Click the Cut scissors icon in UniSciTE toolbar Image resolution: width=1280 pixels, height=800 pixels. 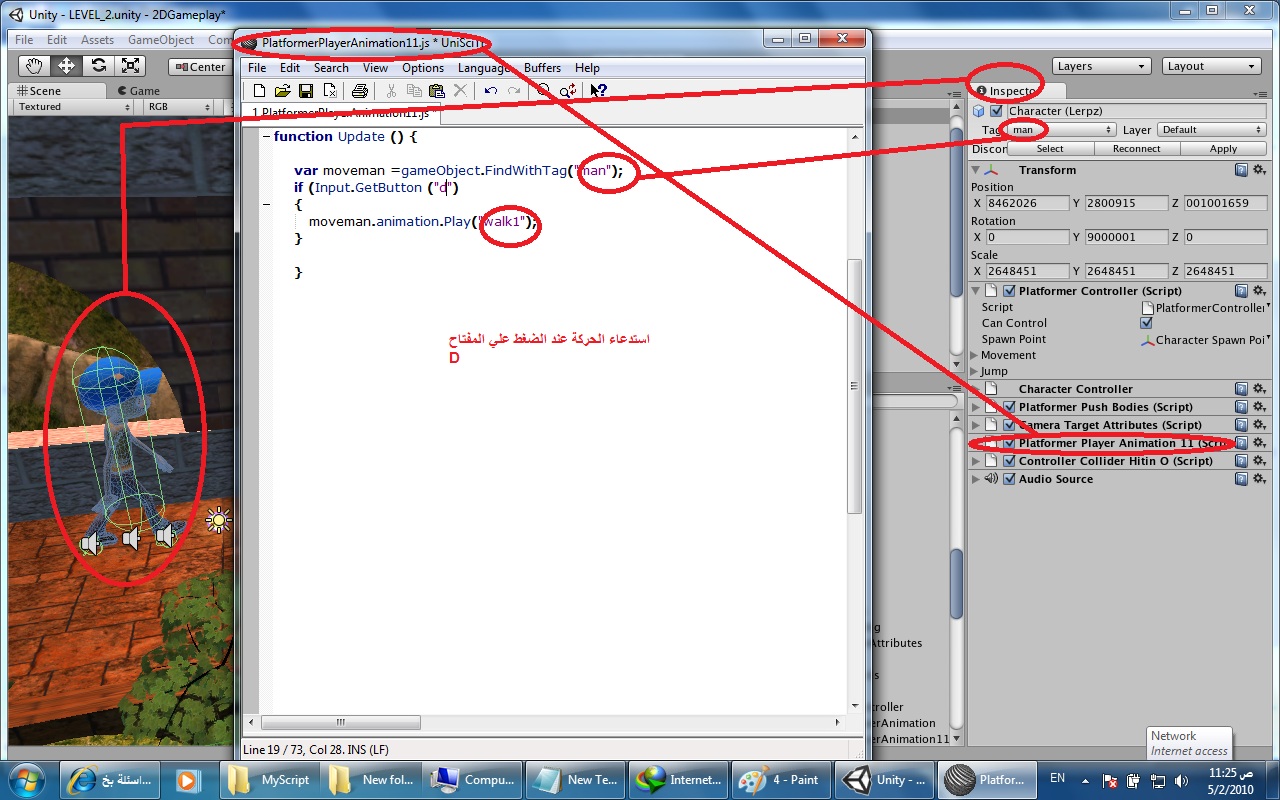[x=391, y=91]
